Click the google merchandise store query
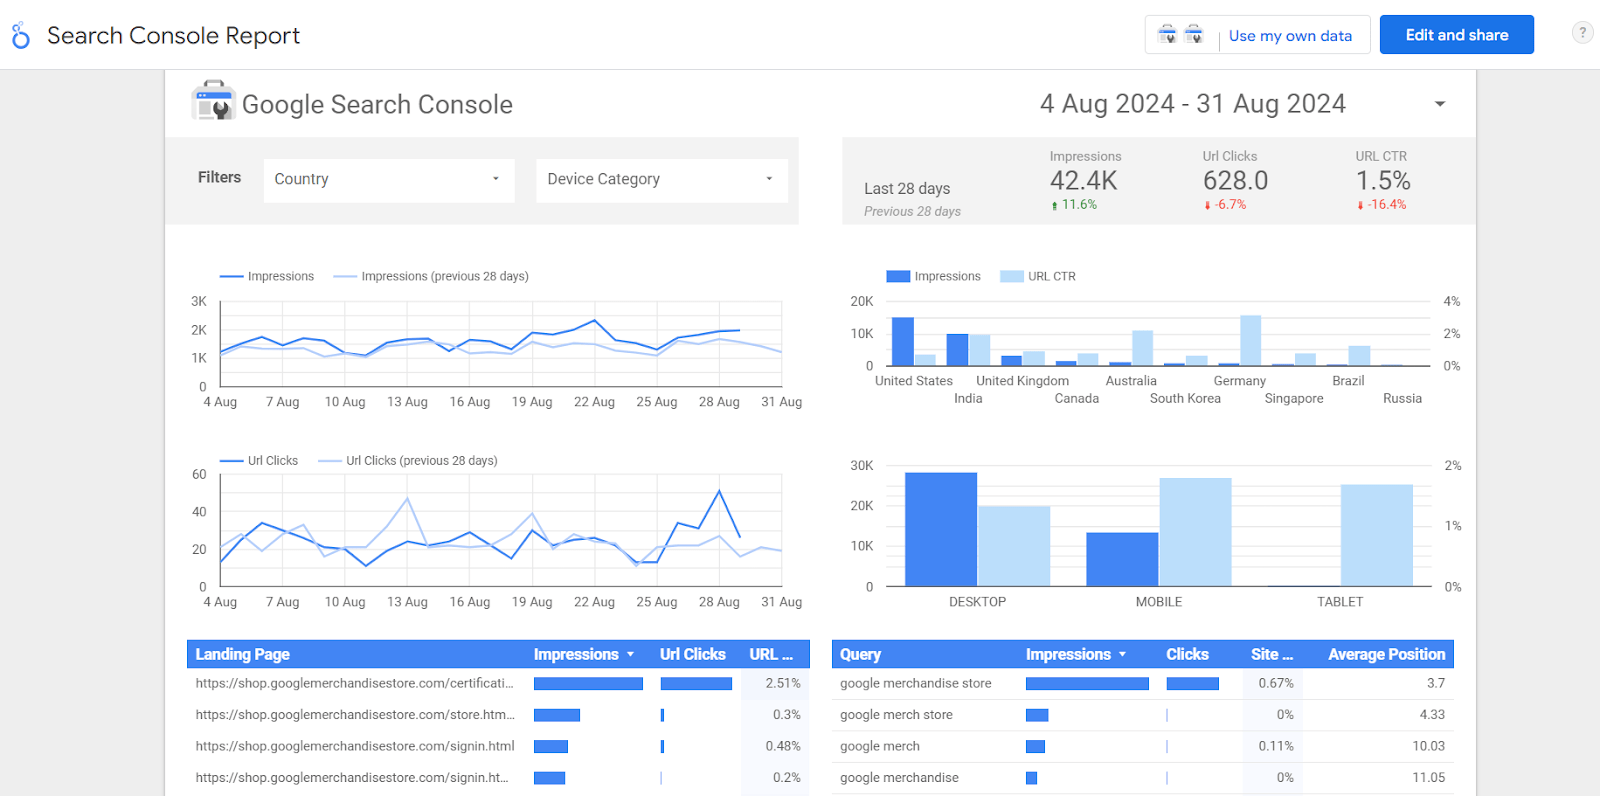This screenshot has height=796, width=1600. point(916,684)
